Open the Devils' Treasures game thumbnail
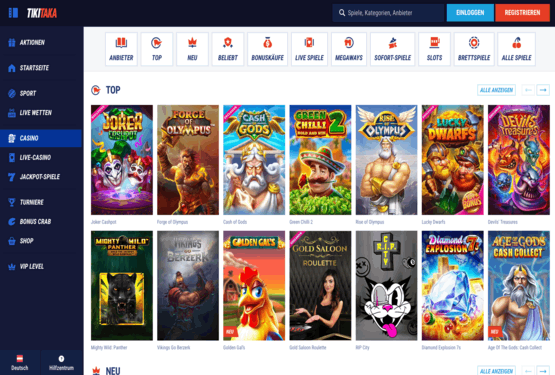The width and height of the screenshot is (555, 375). (519, 160)
